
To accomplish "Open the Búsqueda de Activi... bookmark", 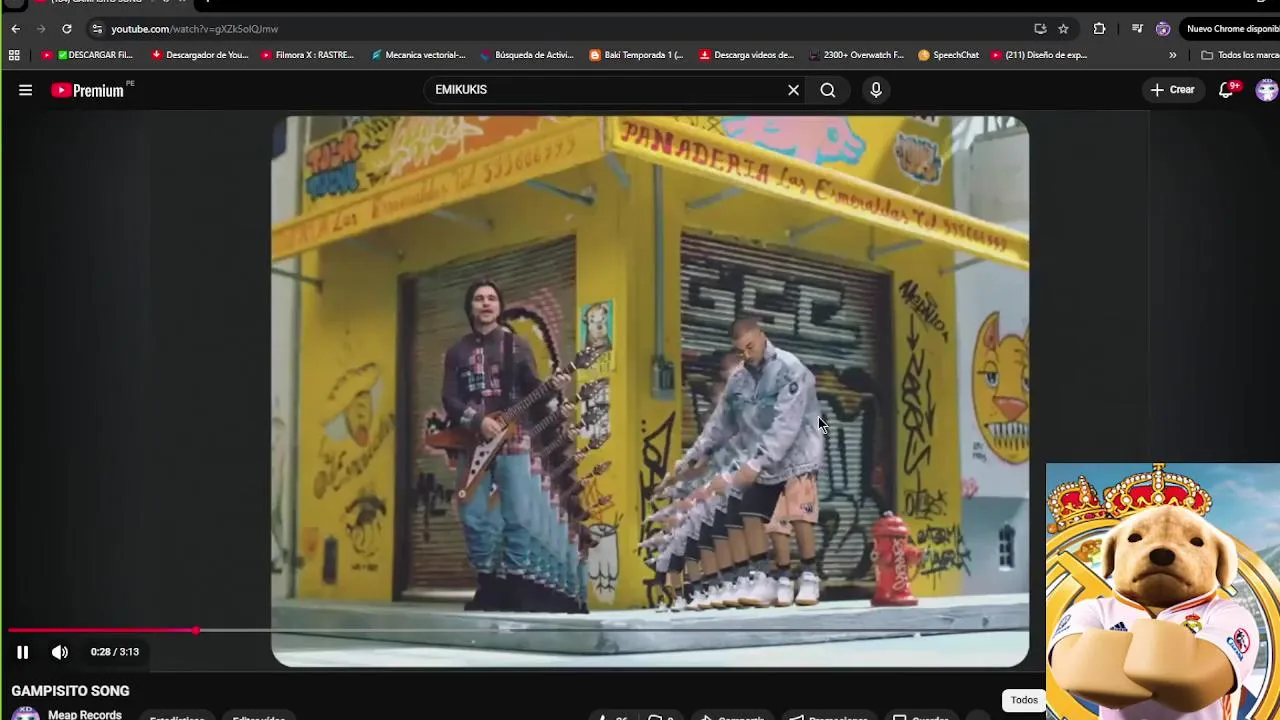I will point(527,55).
